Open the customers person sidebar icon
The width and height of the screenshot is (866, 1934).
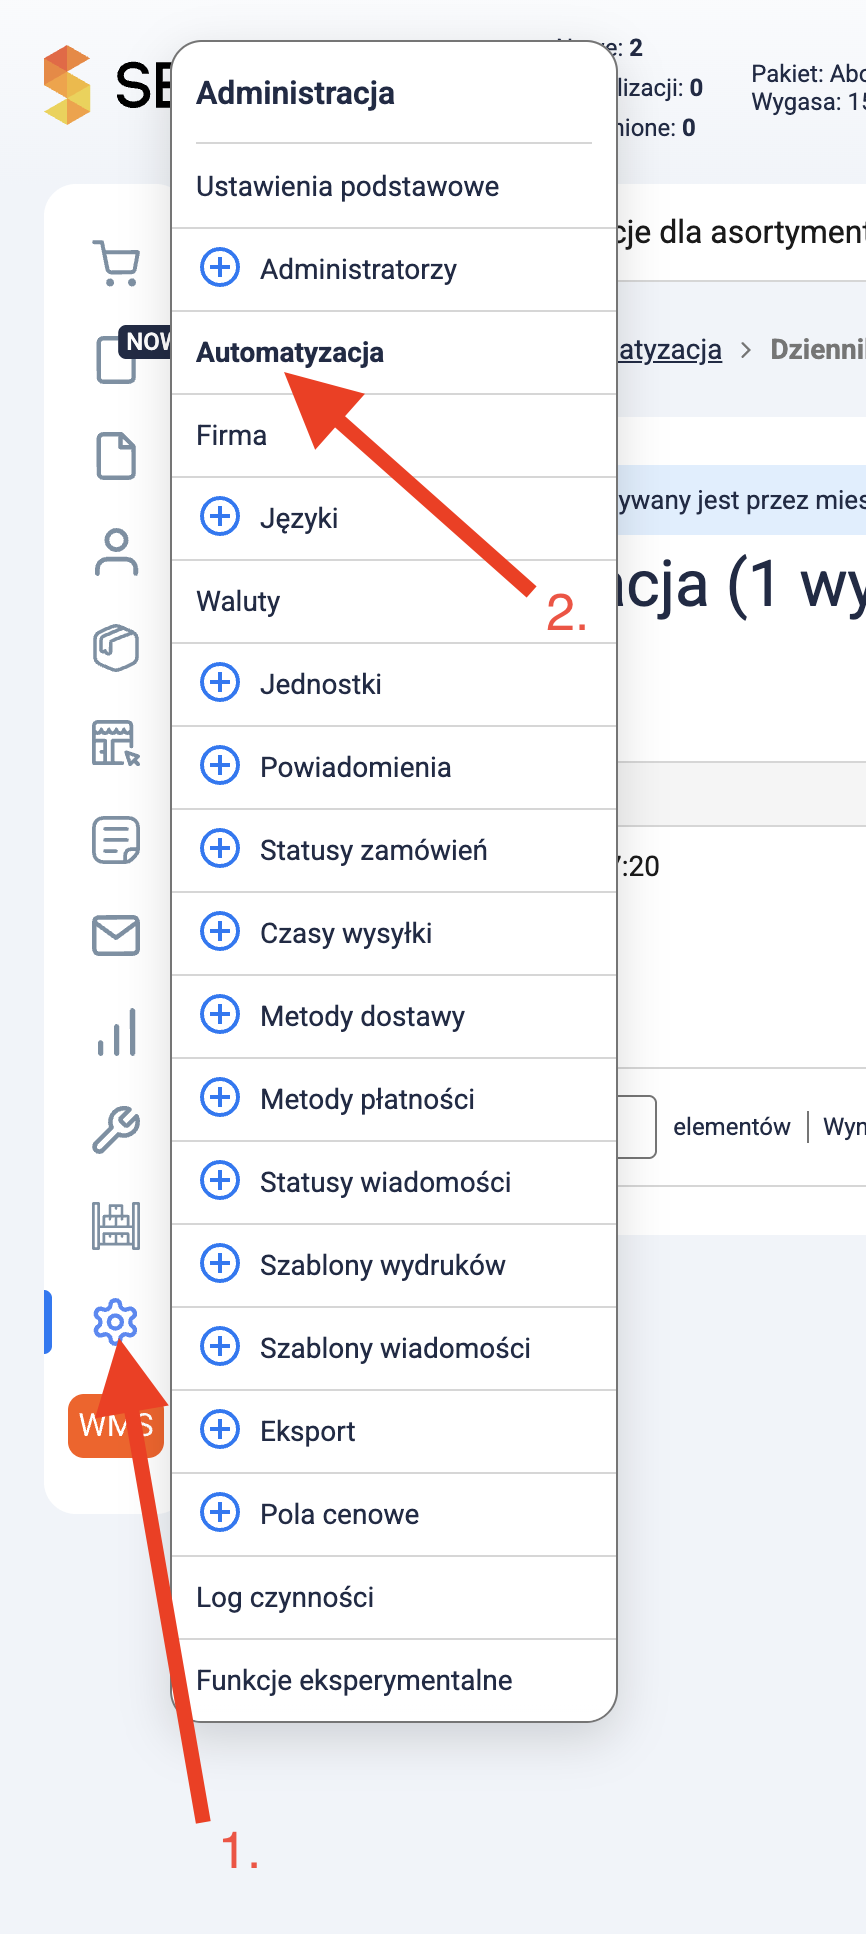tap(116, 552)
